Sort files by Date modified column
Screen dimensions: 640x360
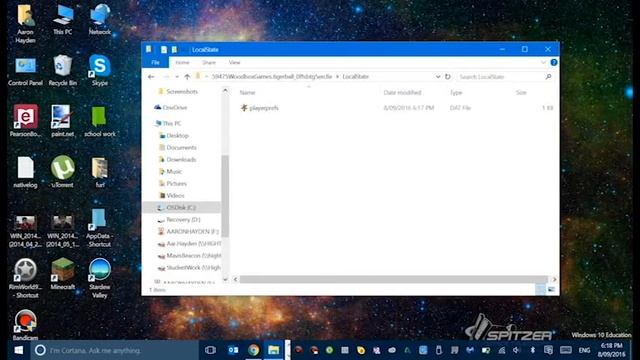point(402,93)
